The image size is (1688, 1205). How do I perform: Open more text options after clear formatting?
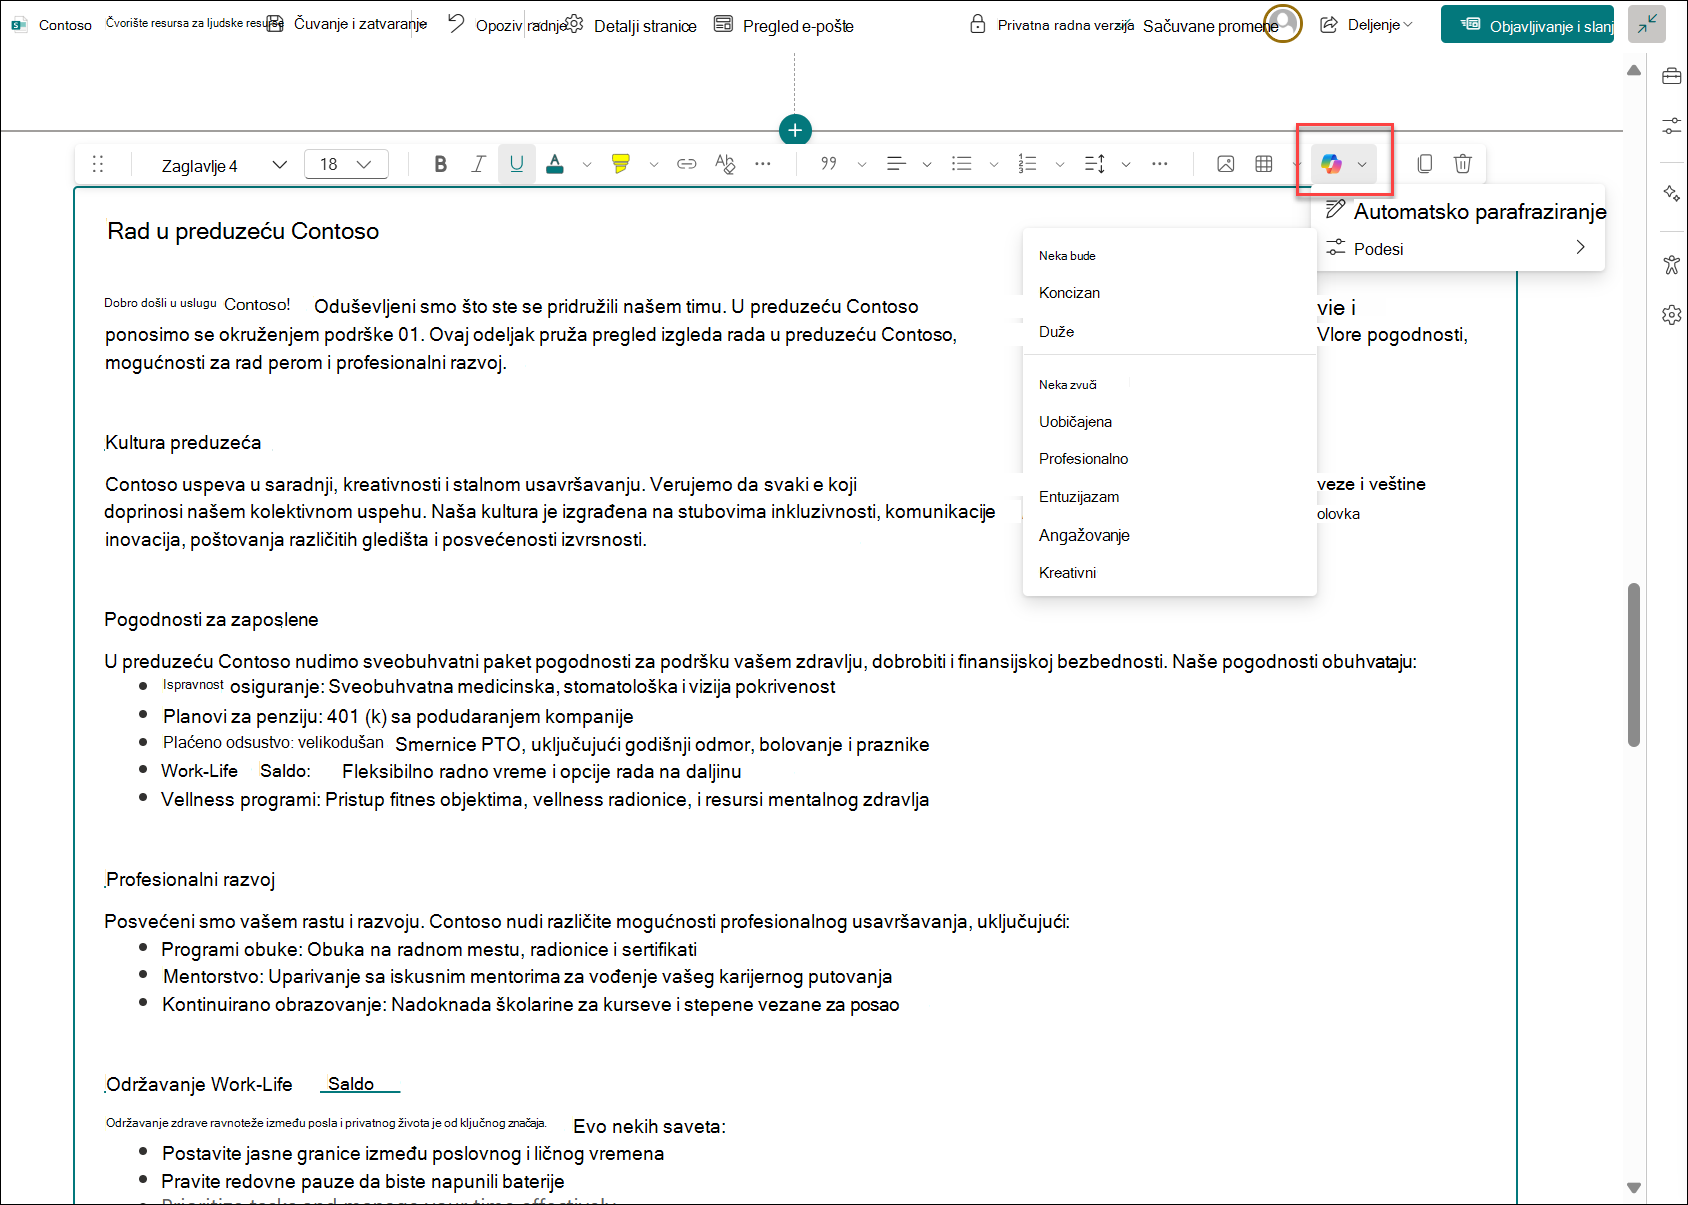click(x=763, y=164)
